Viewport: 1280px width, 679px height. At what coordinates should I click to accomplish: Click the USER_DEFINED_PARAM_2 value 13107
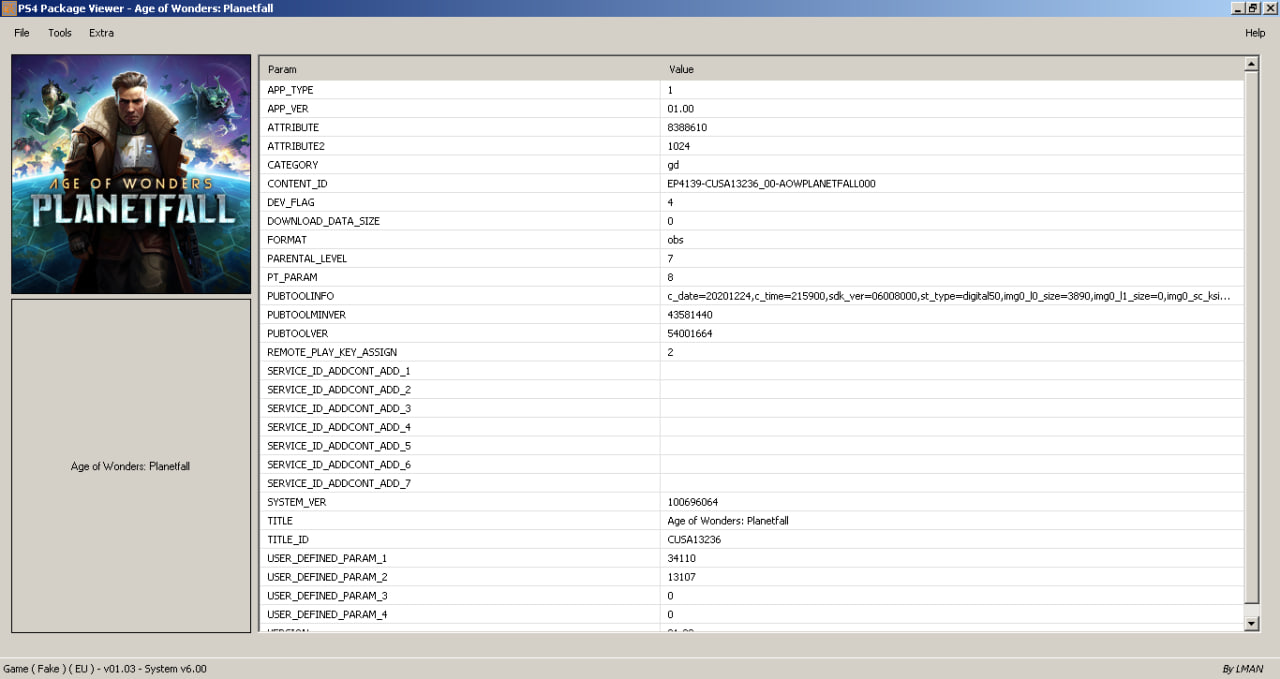pos(681,577)
